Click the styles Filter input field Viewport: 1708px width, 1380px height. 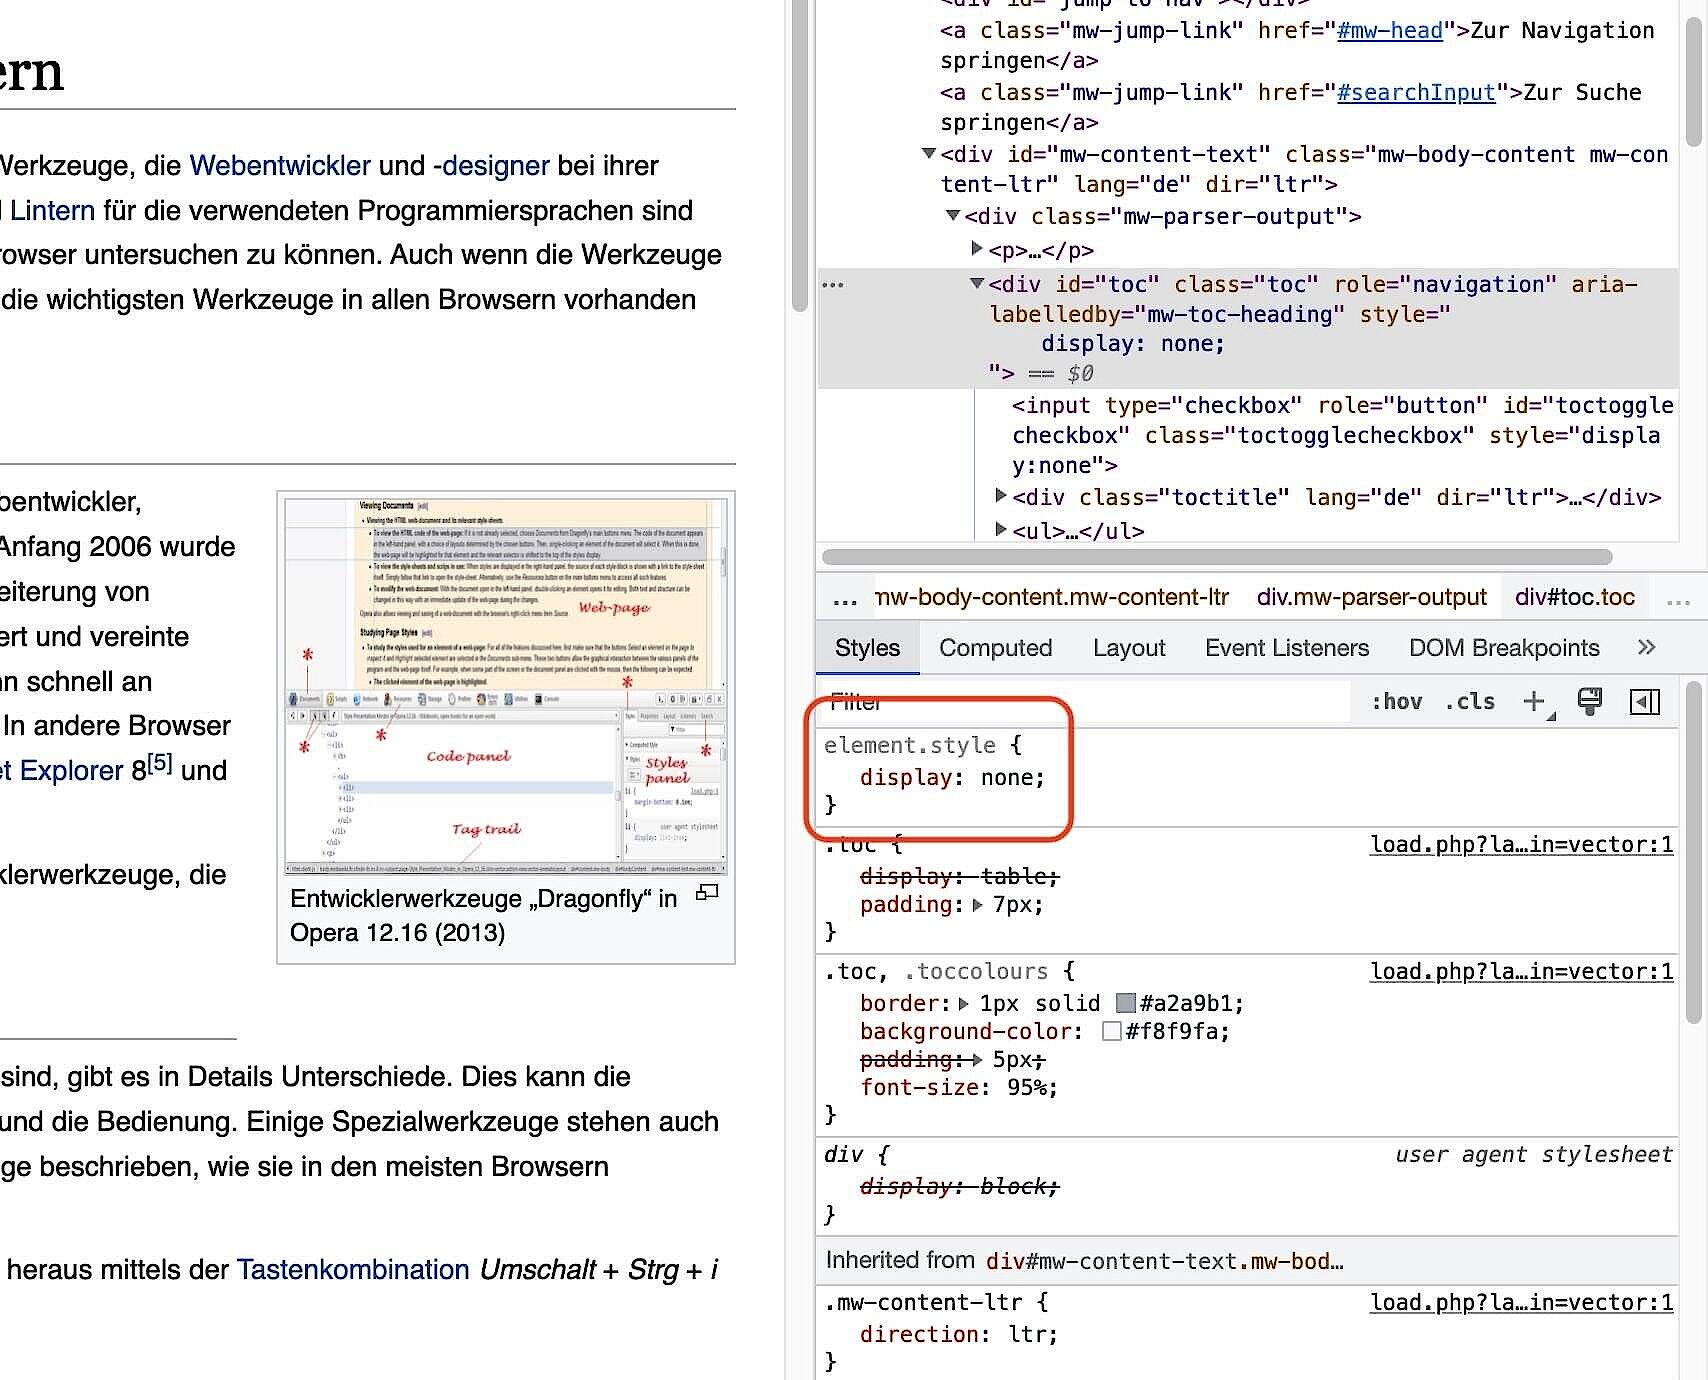(x=1080, y=702)
